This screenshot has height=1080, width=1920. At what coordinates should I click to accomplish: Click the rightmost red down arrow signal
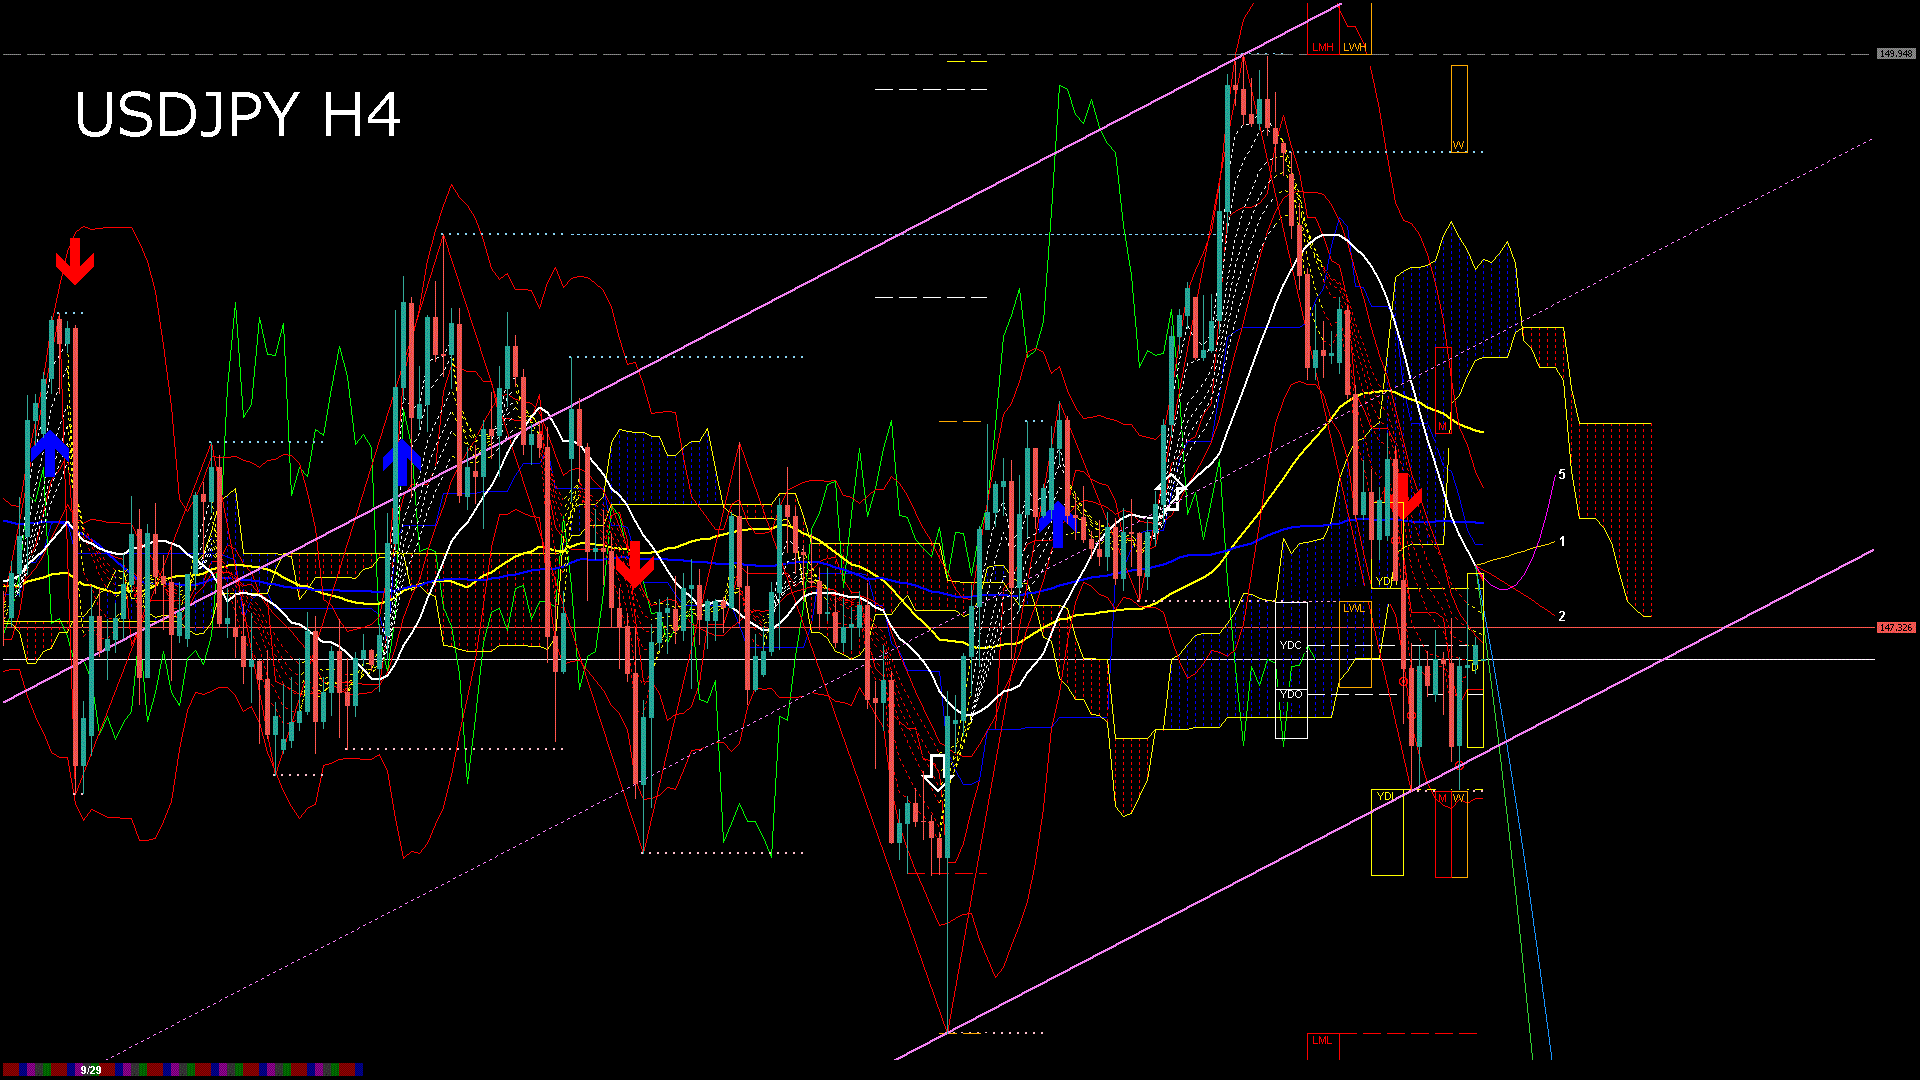[x=1404, y=496]
